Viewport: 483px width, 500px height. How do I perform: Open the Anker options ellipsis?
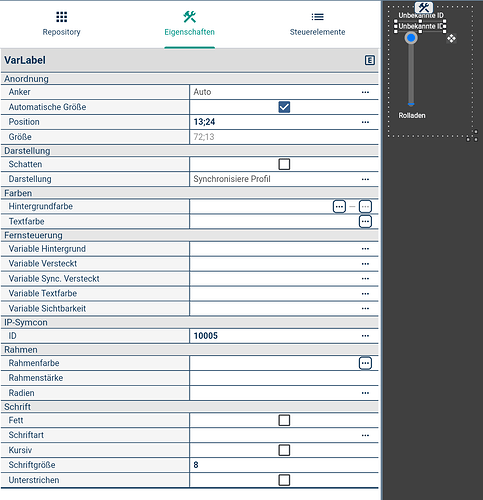click(365, 92)
